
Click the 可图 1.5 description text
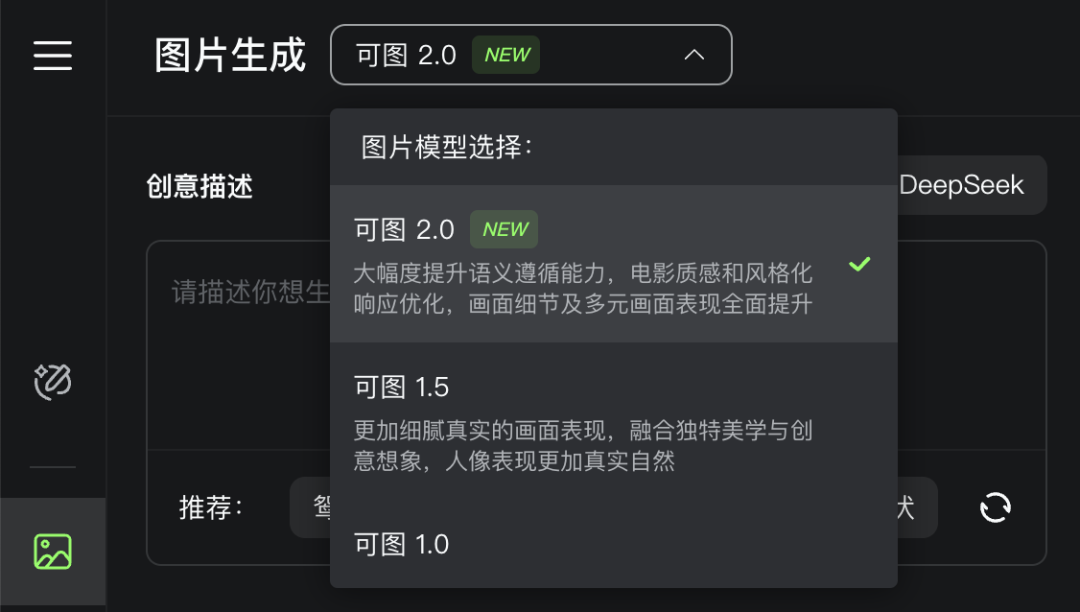pos(583,445)
